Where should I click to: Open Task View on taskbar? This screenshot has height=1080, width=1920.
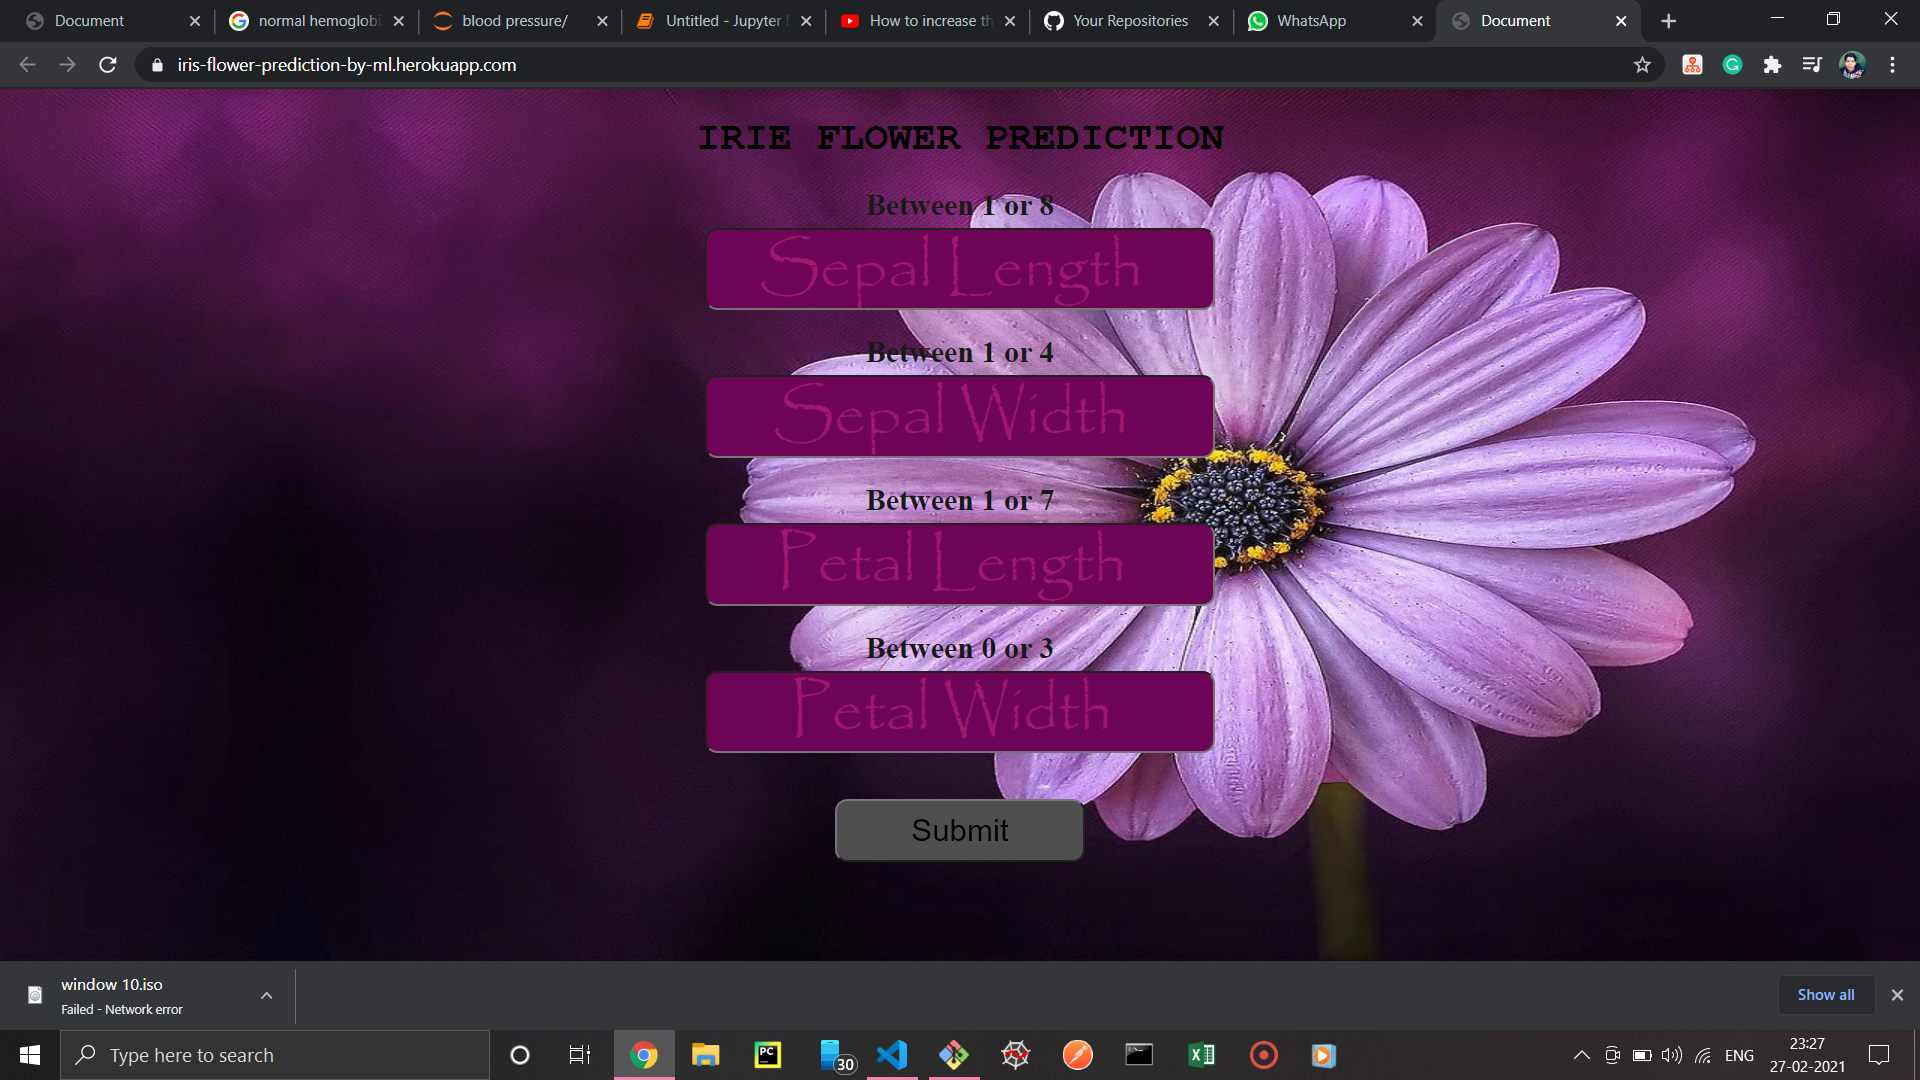point(580,1055)
